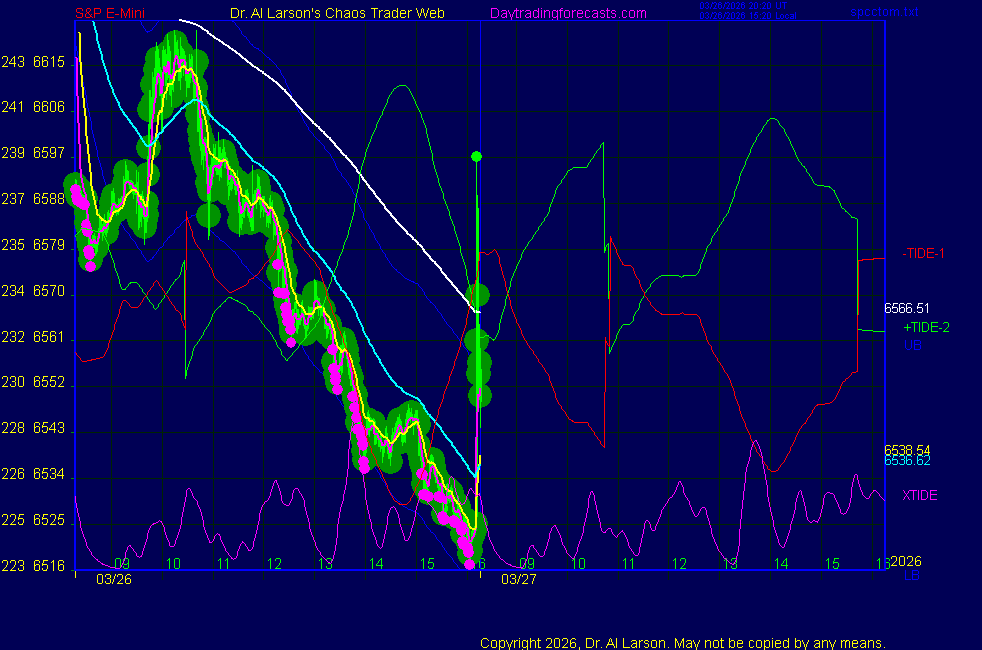Click the yellow 6538.54 price readout
This screenshot has height=650, width=982.
(907, 449)
